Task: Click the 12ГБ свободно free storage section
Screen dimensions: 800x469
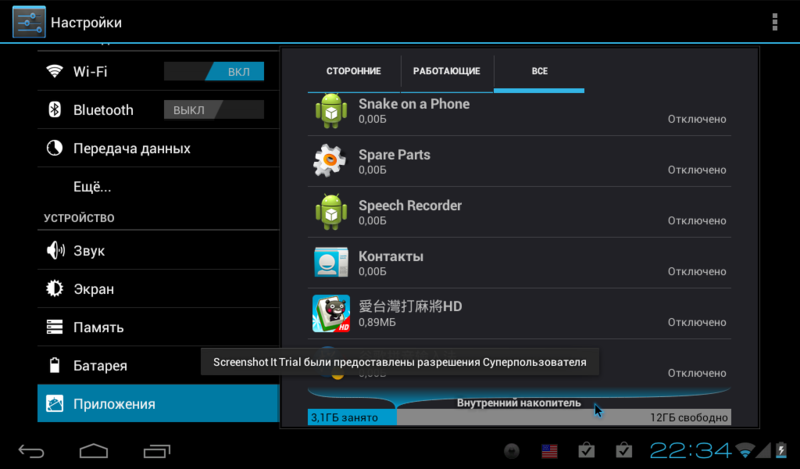Action: [x=564, y=417]
